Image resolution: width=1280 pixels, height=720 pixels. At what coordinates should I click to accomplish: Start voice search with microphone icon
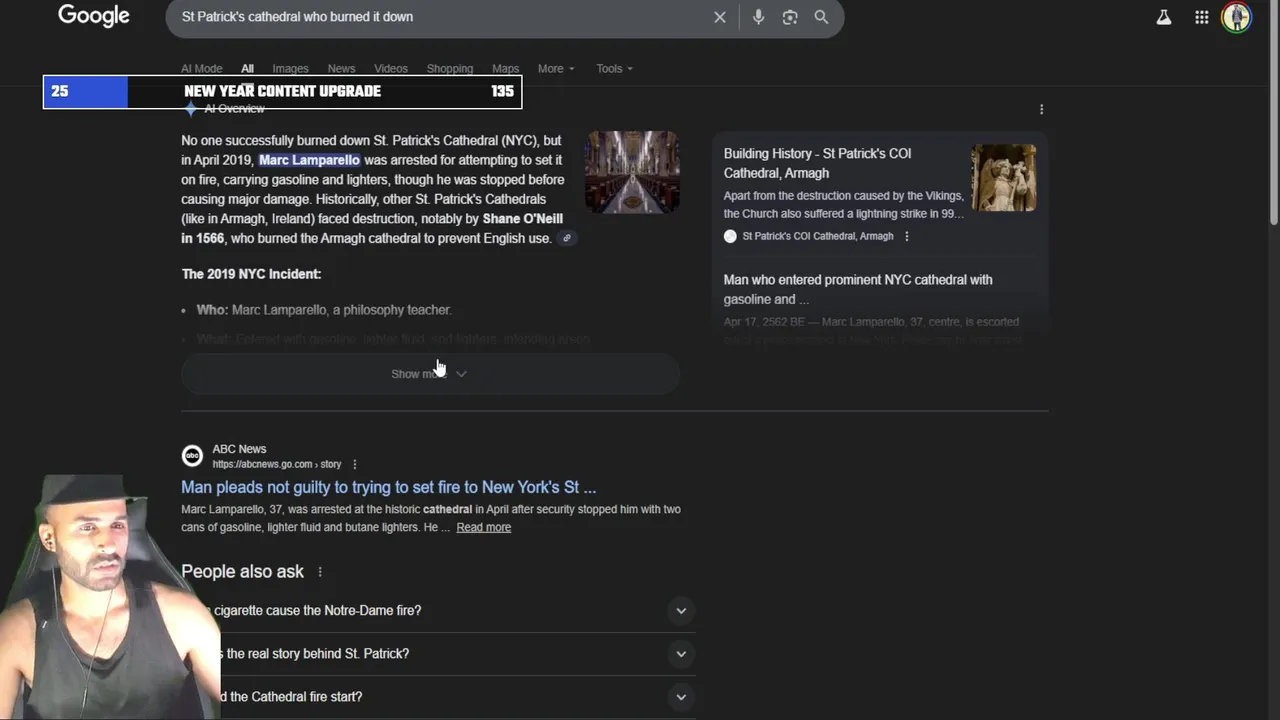click(x=758, y=17)
